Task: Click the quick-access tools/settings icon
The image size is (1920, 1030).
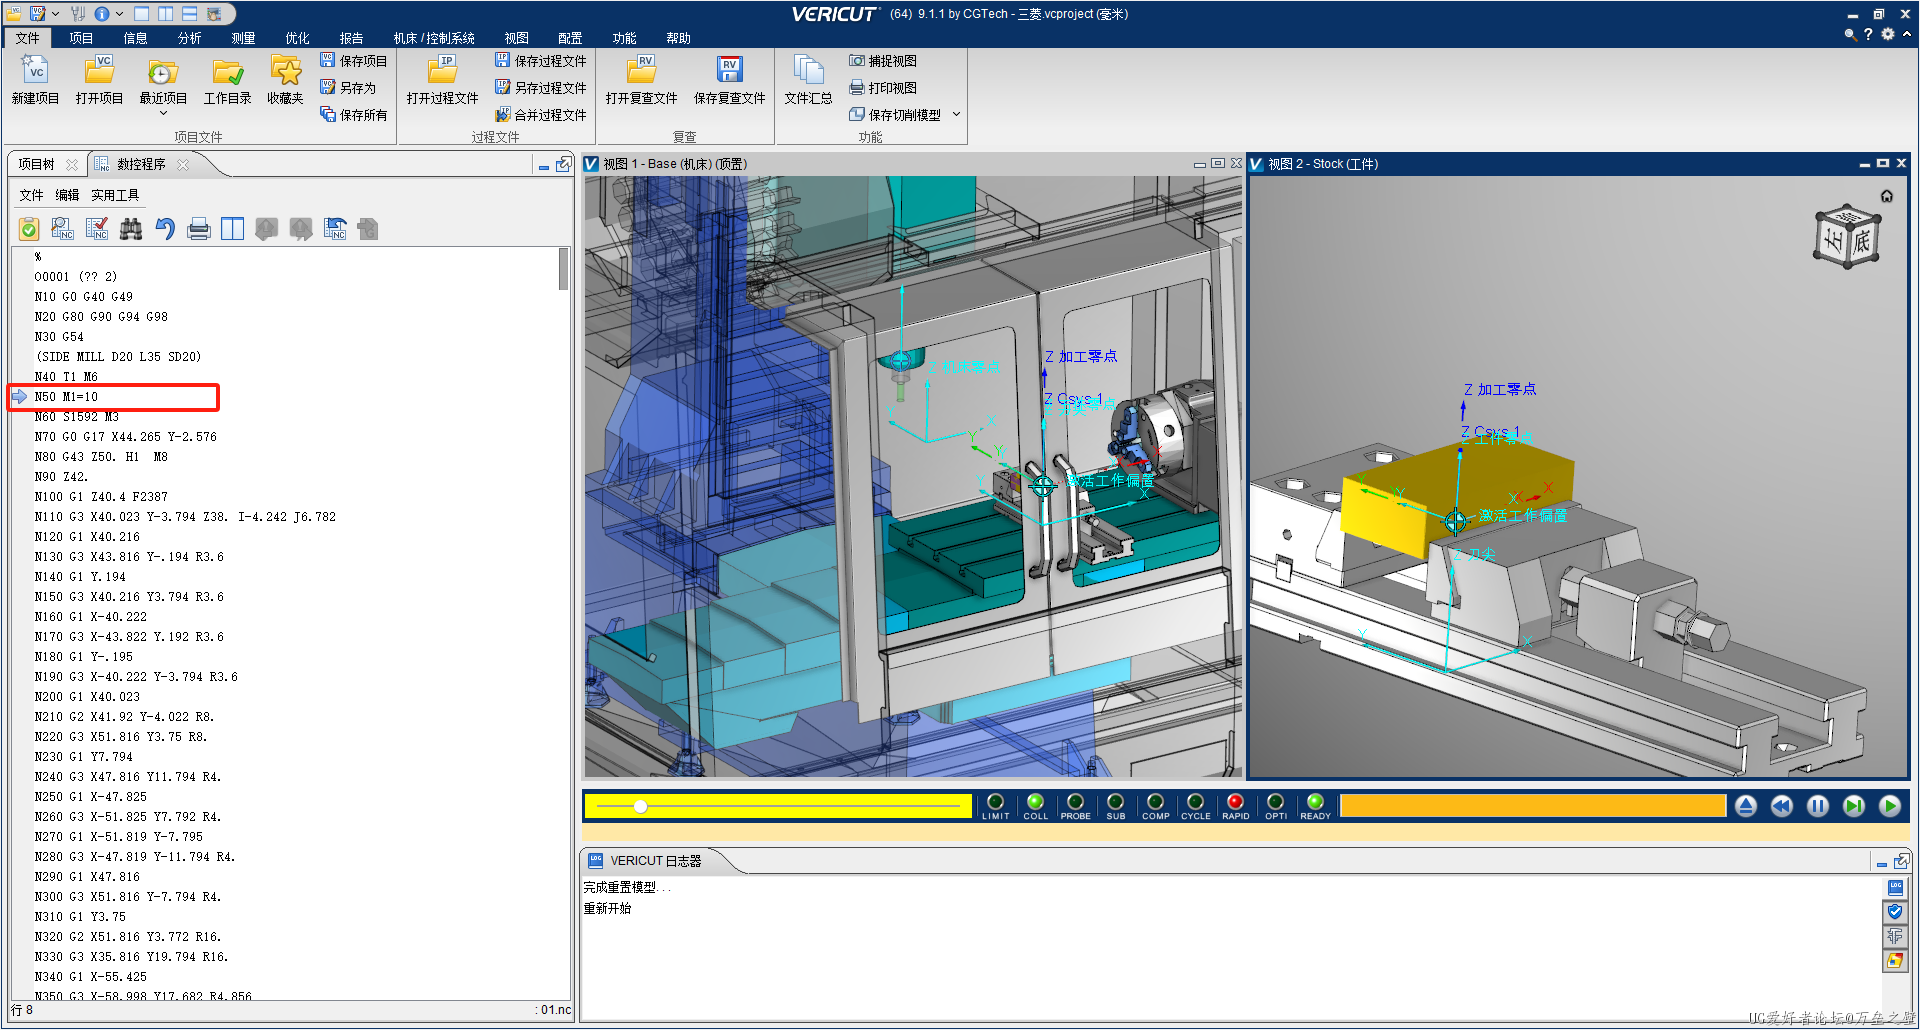Action: click(x=78, y=14)
